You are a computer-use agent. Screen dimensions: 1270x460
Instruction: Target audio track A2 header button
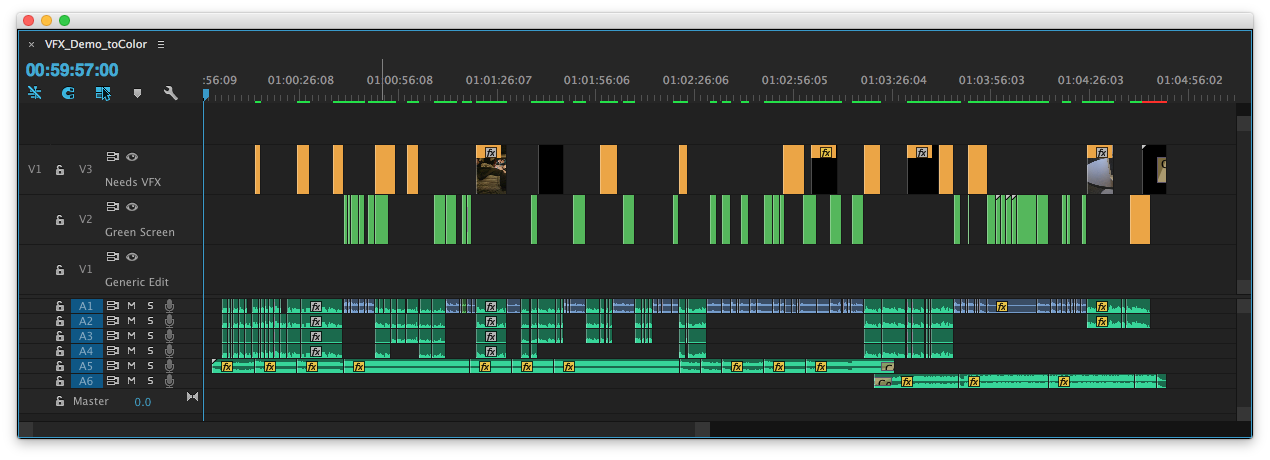pyautogui.click(x=86, y=321)
